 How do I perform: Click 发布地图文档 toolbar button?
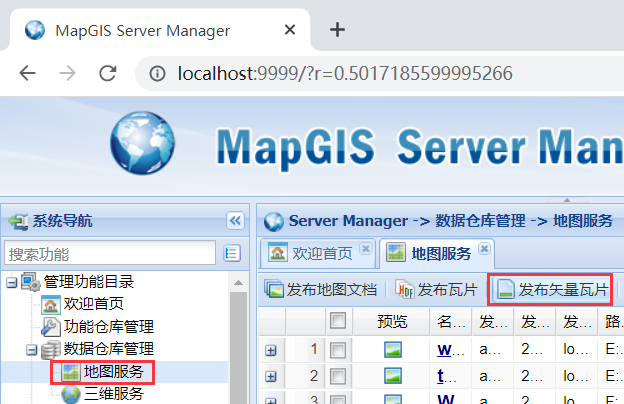click(321, 289)
